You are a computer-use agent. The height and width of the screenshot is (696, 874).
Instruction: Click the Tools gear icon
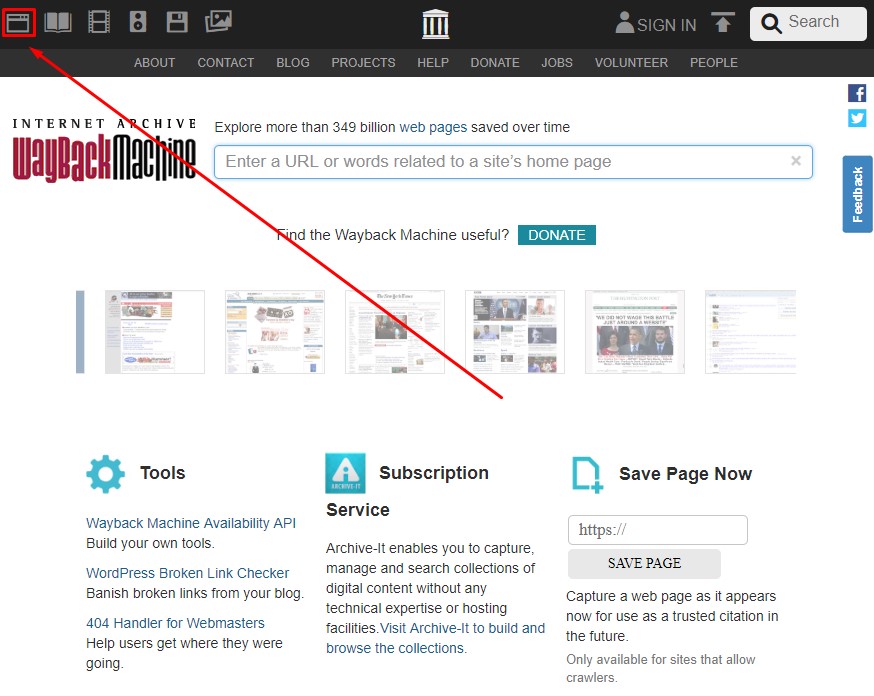click(x=105, y=474)
